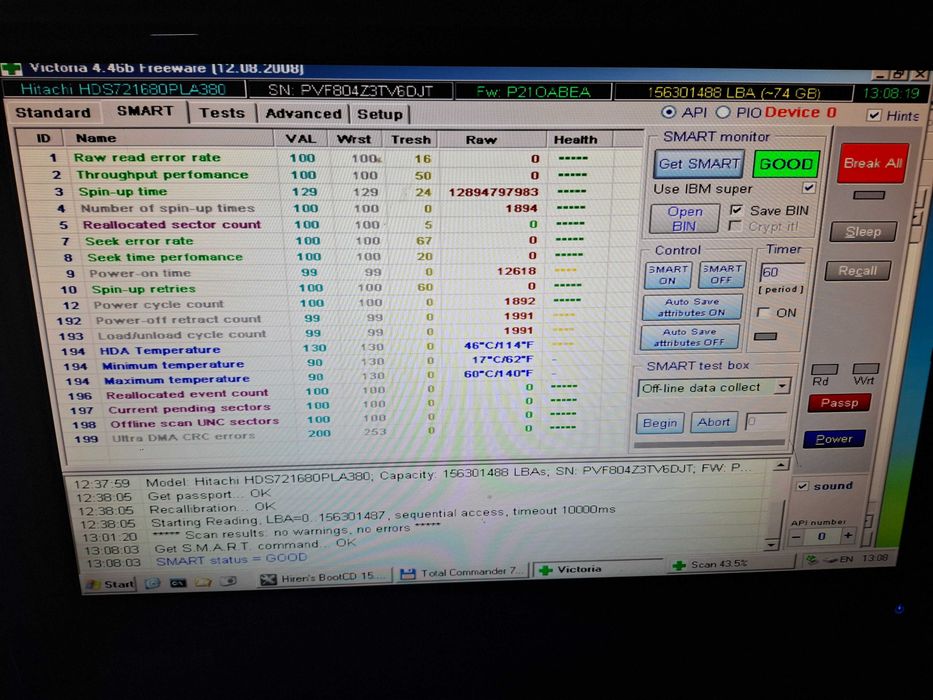Click the SMART test box number field
The image size is (933, 700).
coord(766,421)
